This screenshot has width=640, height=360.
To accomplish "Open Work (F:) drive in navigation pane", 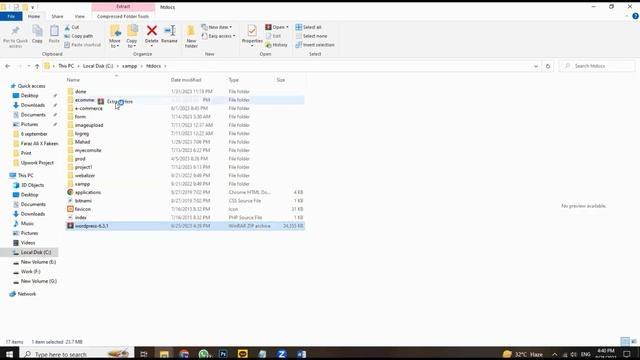I will pyautogui.click(x=30, y=272).
